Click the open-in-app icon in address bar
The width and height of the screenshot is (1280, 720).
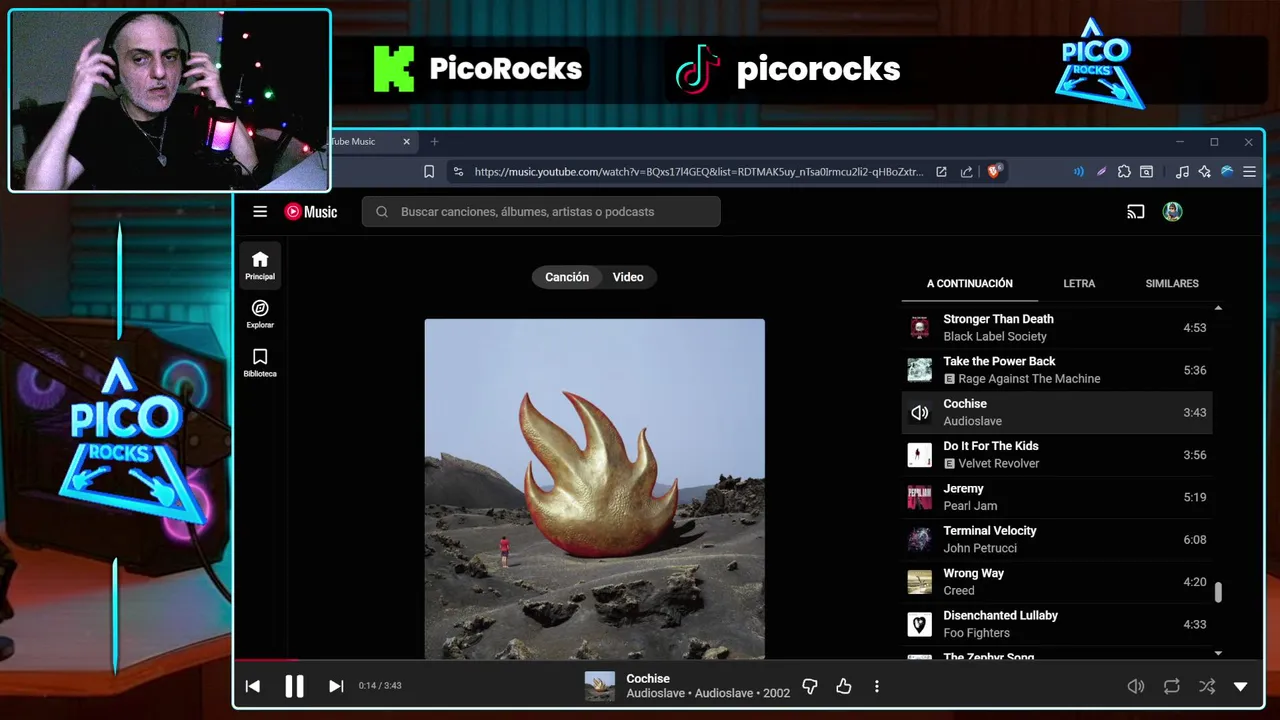pos(941,172)
